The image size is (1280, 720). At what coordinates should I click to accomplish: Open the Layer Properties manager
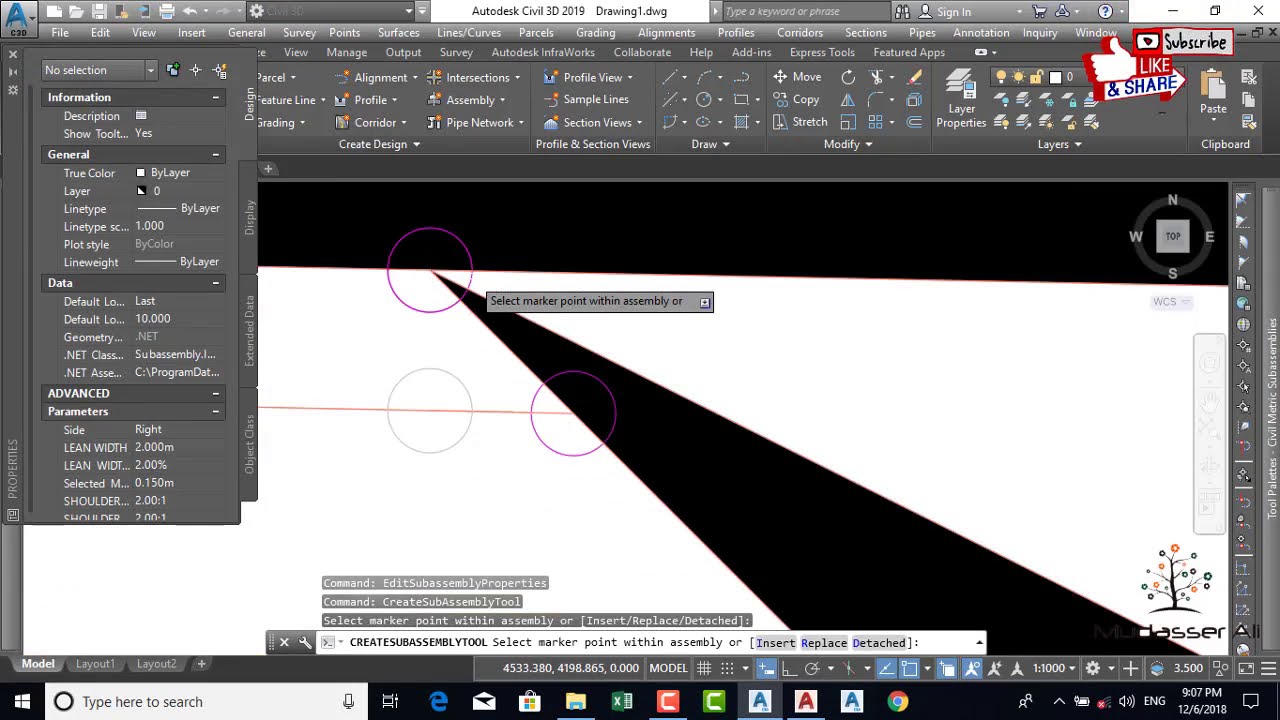point(961,99)
